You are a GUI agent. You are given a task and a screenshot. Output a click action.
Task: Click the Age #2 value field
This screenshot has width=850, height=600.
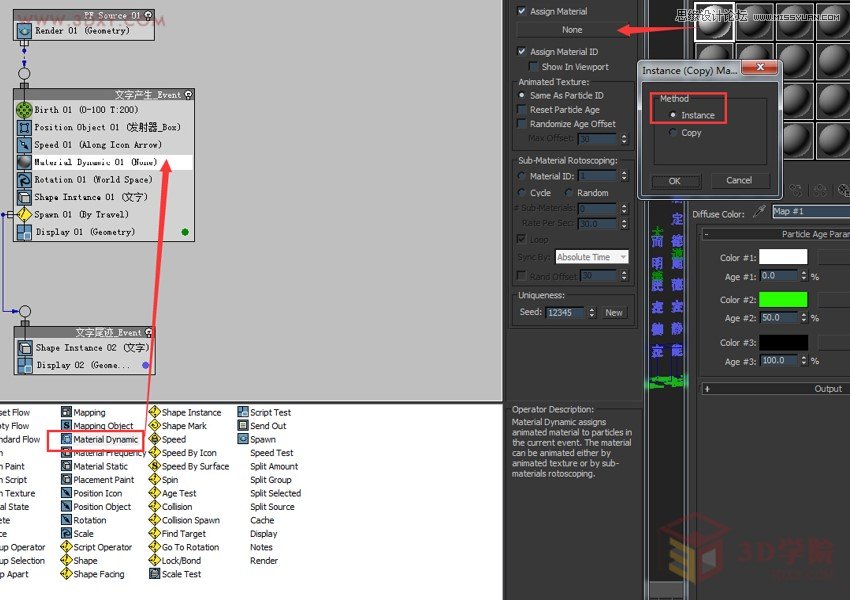tap(779, 318)
